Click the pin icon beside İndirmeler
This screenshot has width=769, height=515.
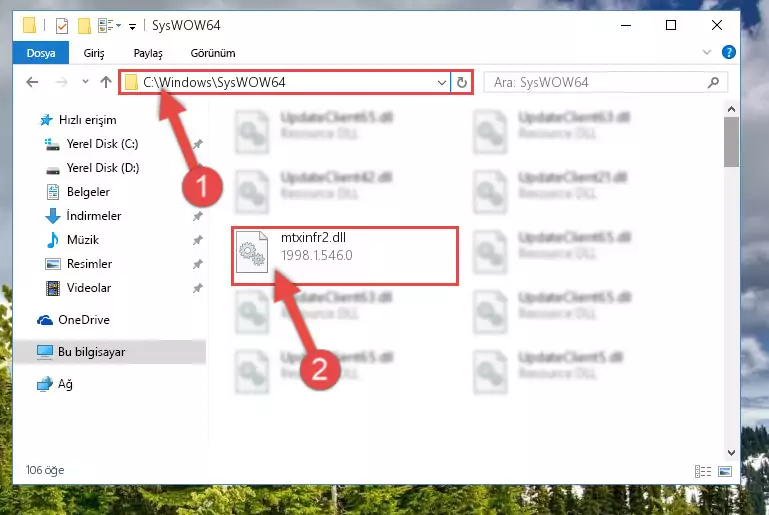(x=198, y=216)
